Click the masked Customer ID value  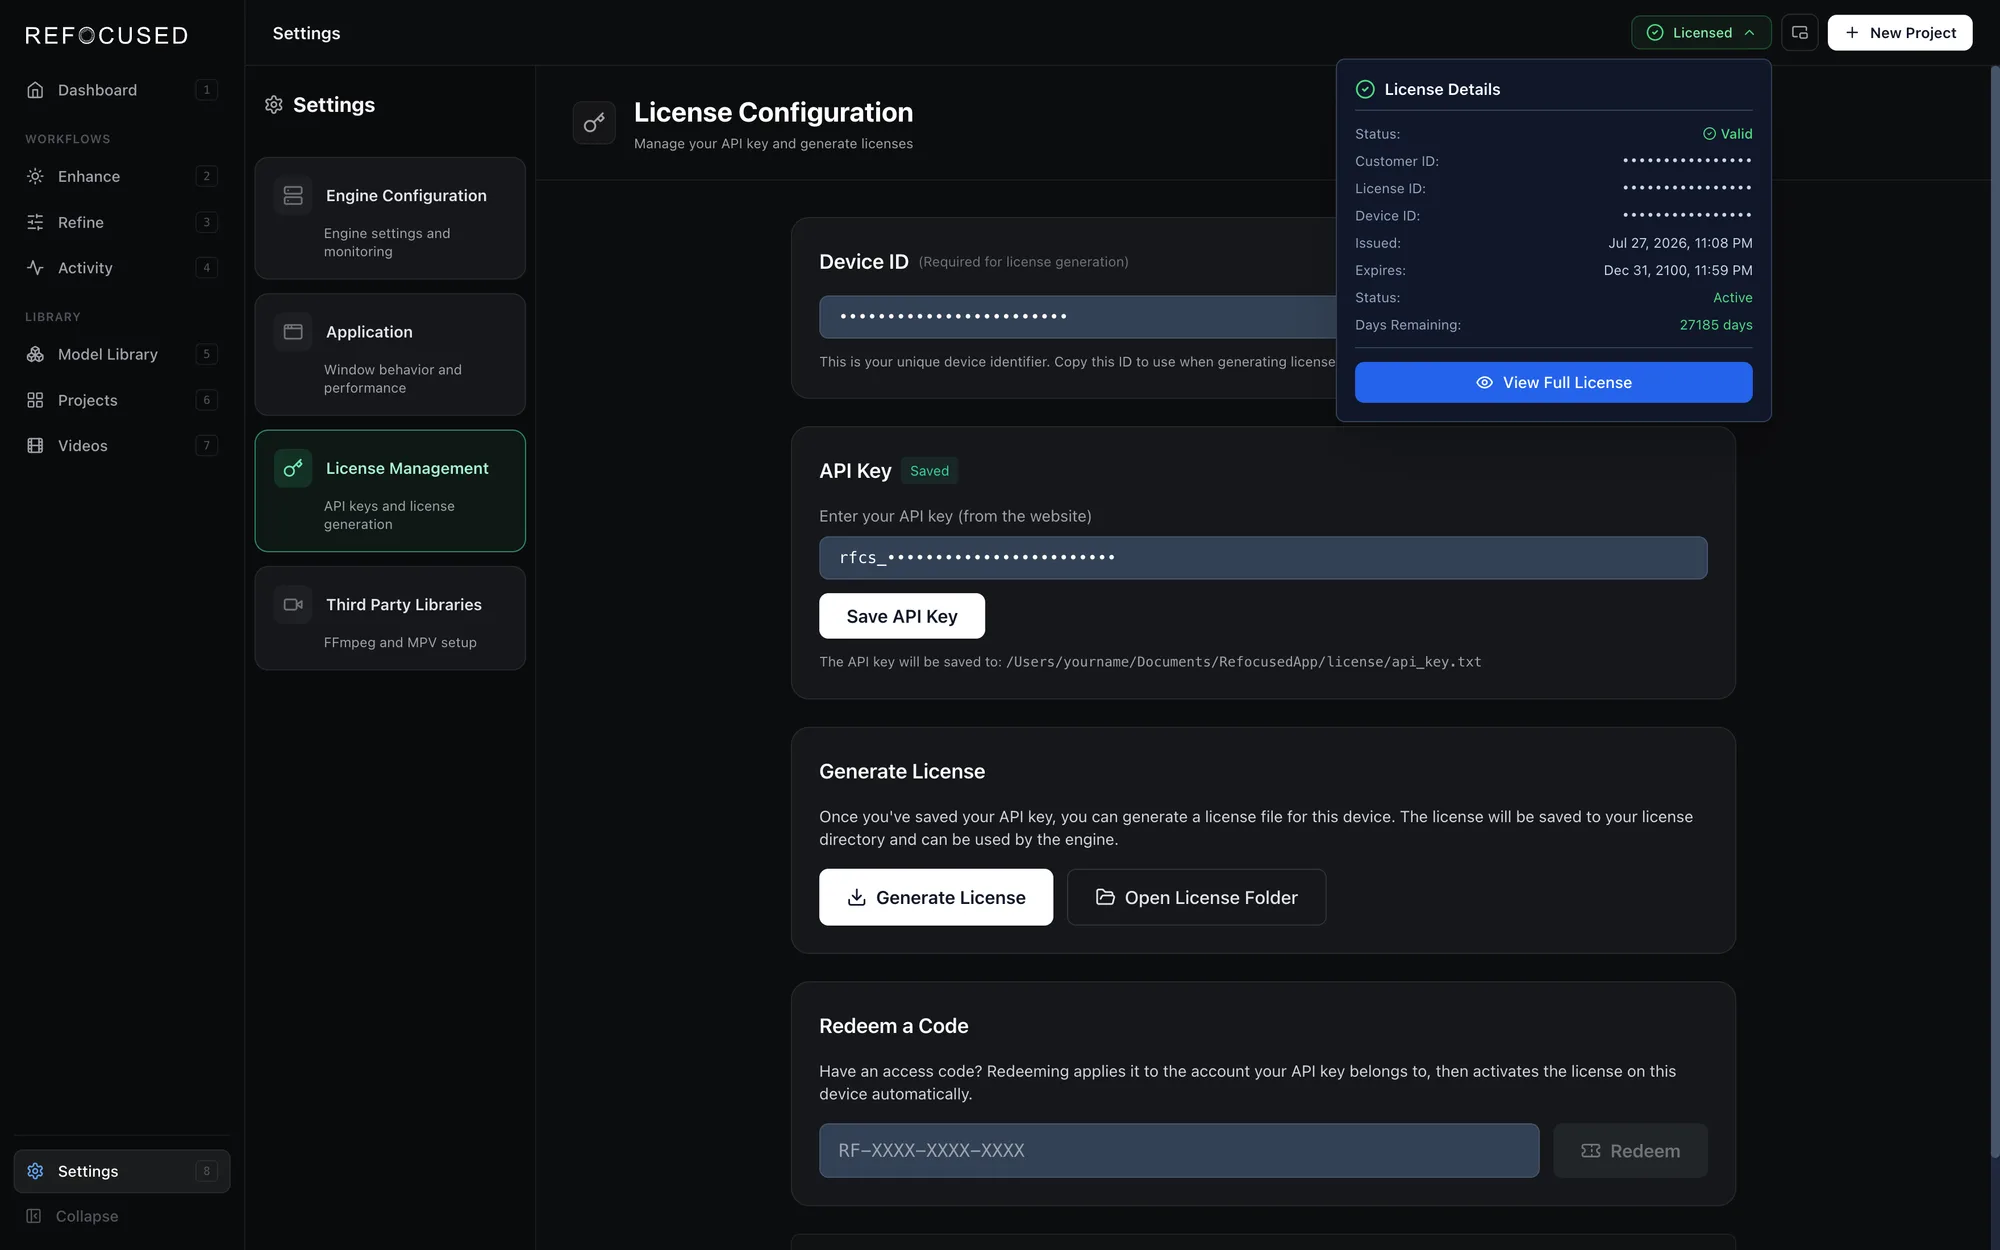pyautogui.click(x=1687, y=161)
